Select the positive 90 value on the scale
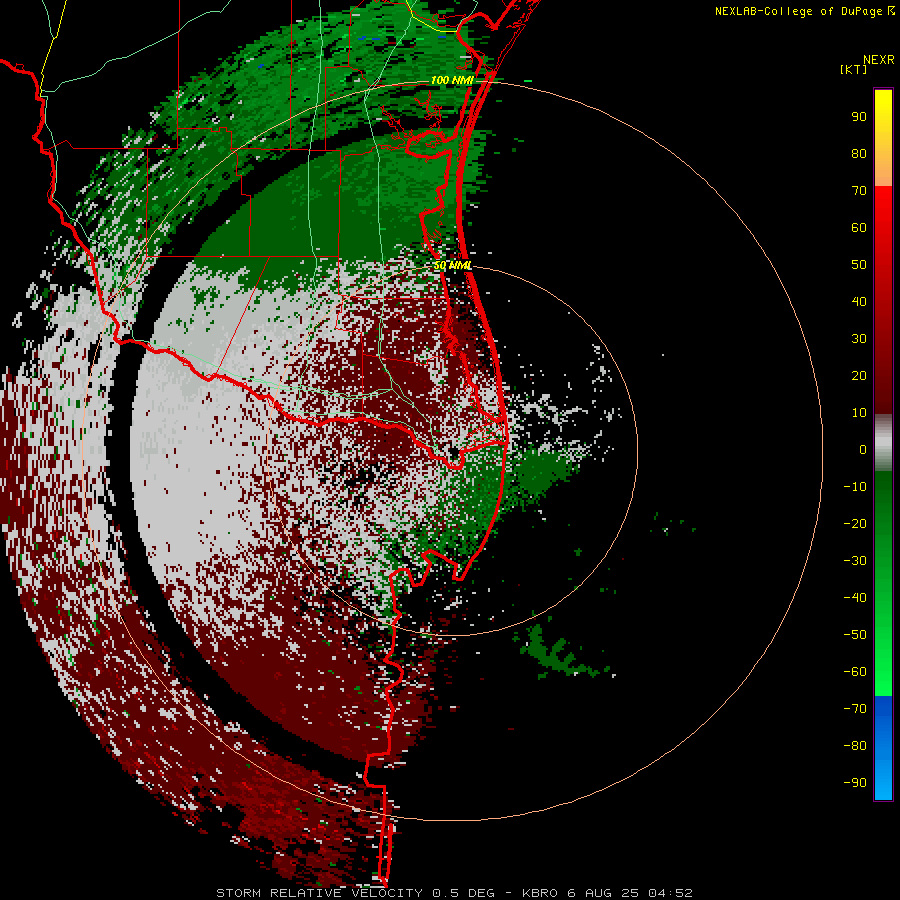900x900 pixels. (x=859, y=117)
